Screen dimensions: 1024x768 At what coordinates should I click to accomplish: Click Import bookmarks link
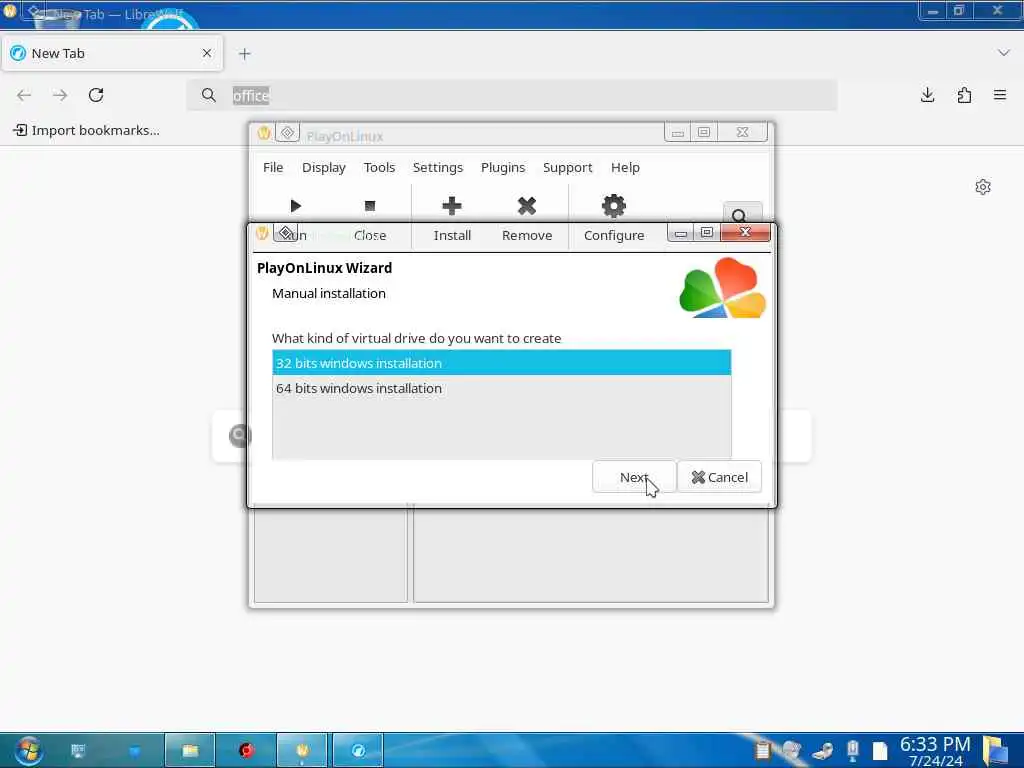click(86, 131)
